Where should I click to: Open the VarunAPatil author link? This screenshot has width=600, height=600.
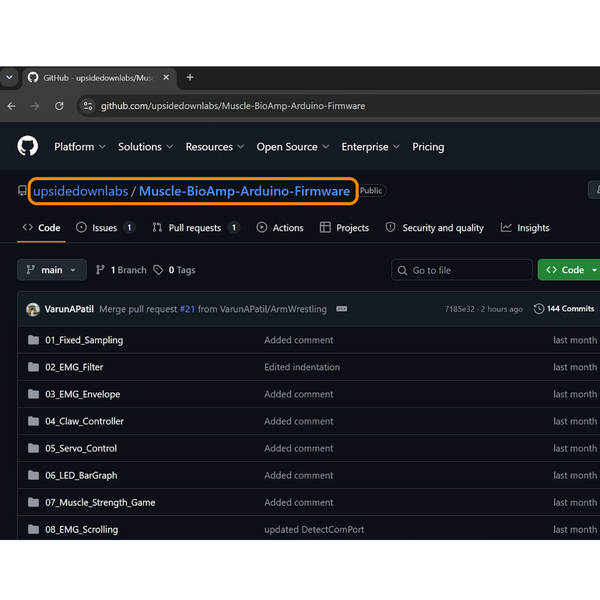(69, 309)
